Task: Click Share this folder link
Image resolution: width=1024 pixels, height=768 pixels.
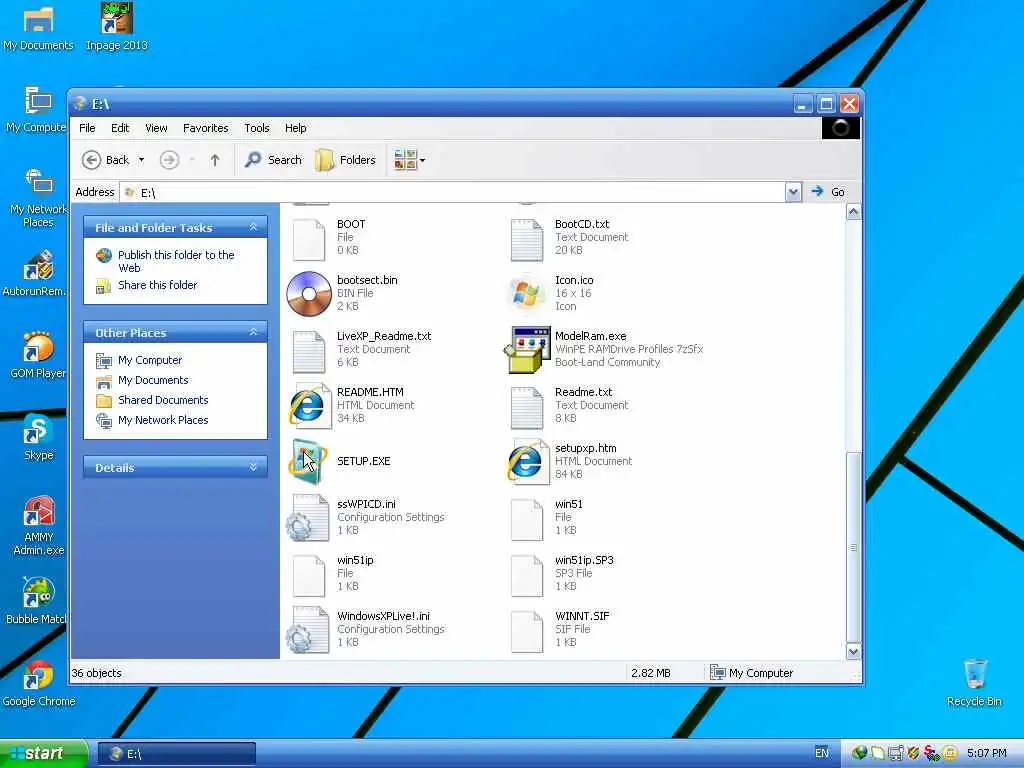Action: 157,285
